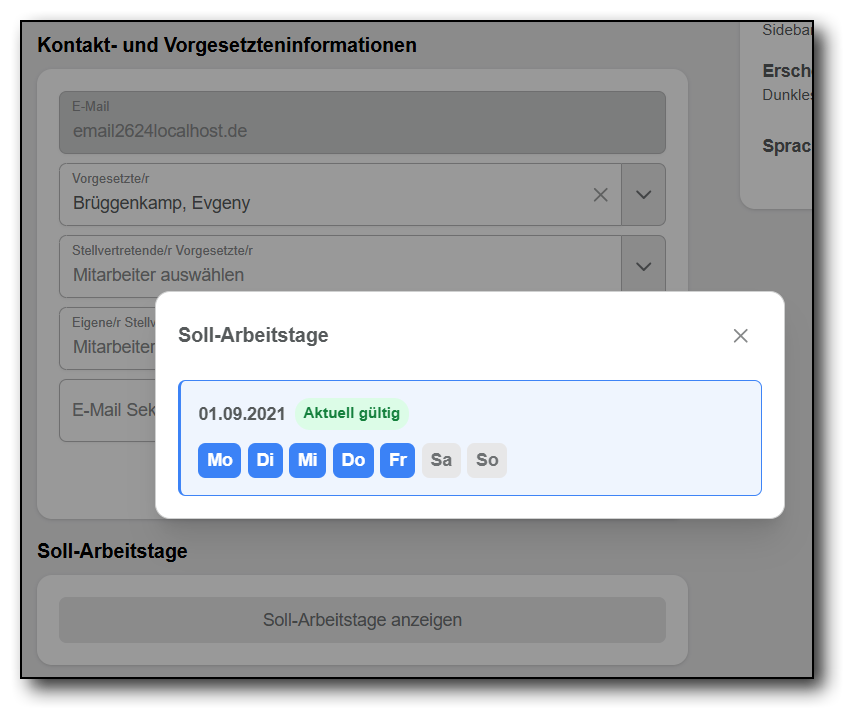844x709 pixels.
Task: Open the Stellvertretende/r Vorgesetzte/r Mitarbeiter auswählen field
Action: coord(340,266)
